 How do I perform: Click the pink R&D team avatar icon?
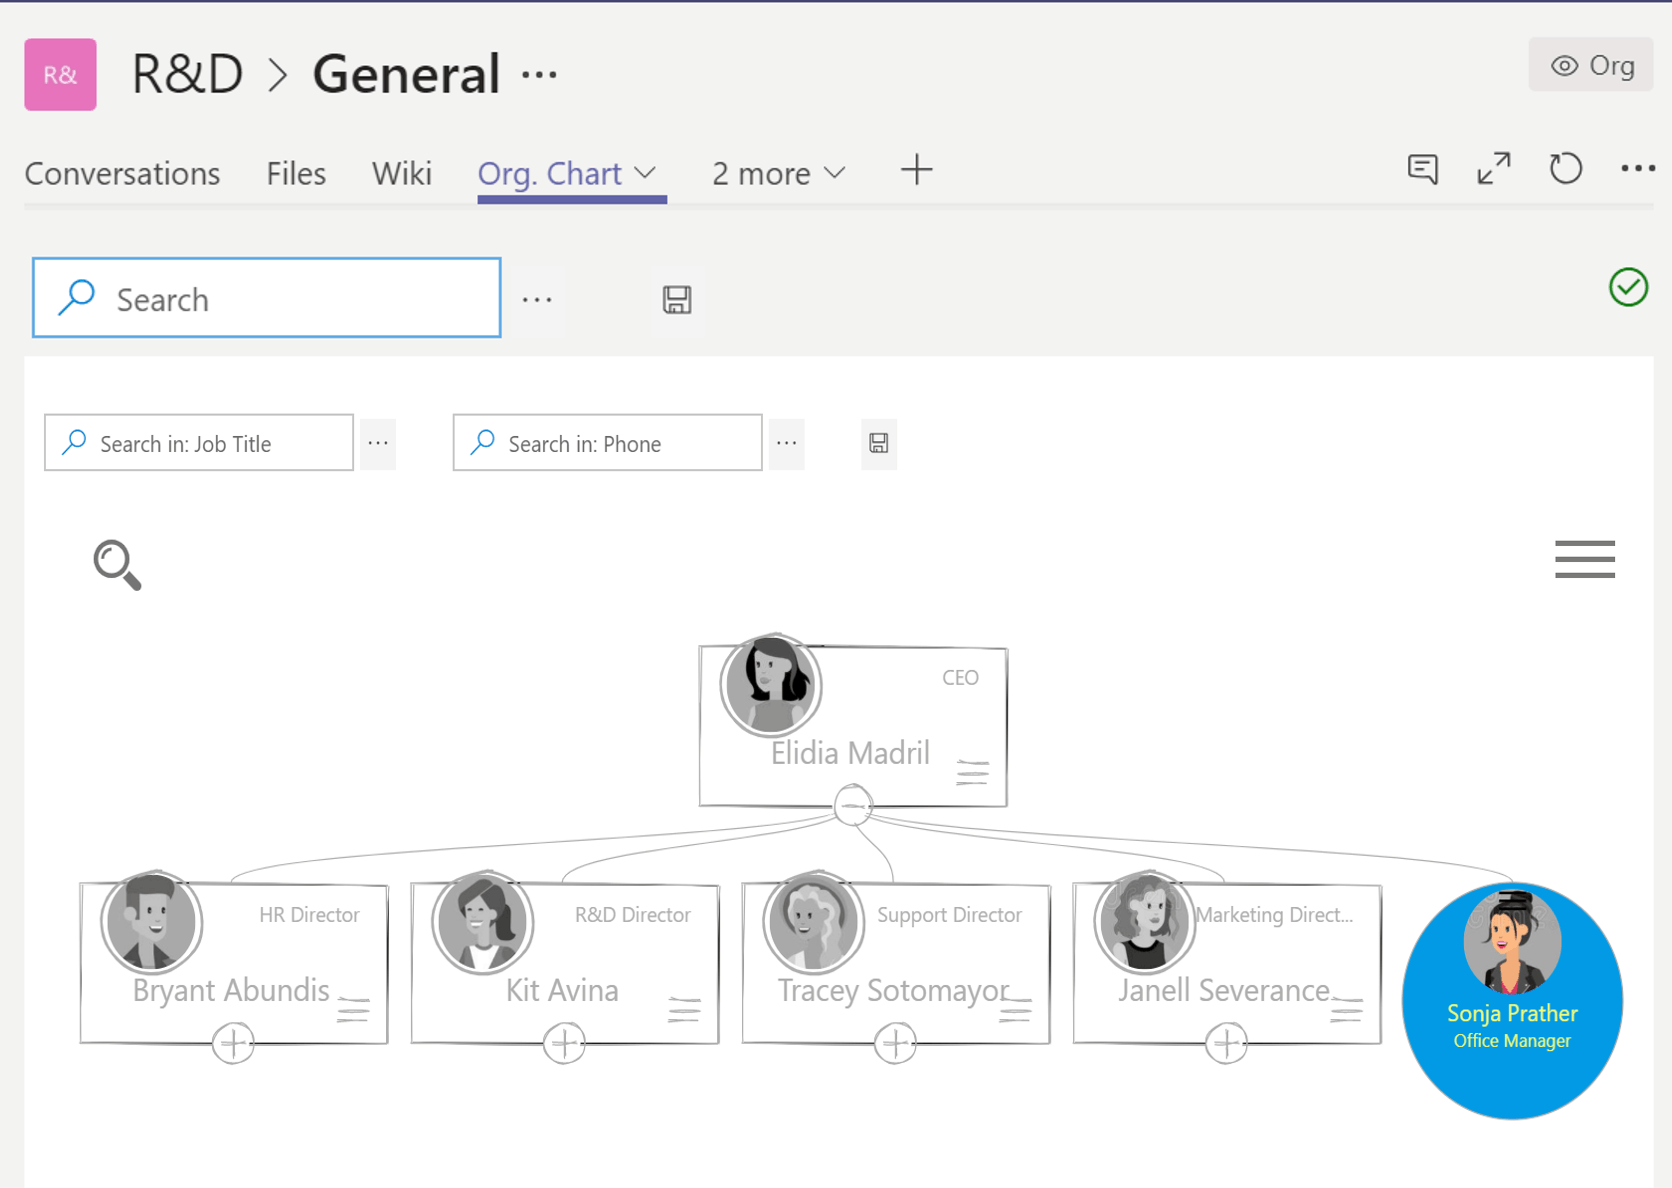pos(60,74)
